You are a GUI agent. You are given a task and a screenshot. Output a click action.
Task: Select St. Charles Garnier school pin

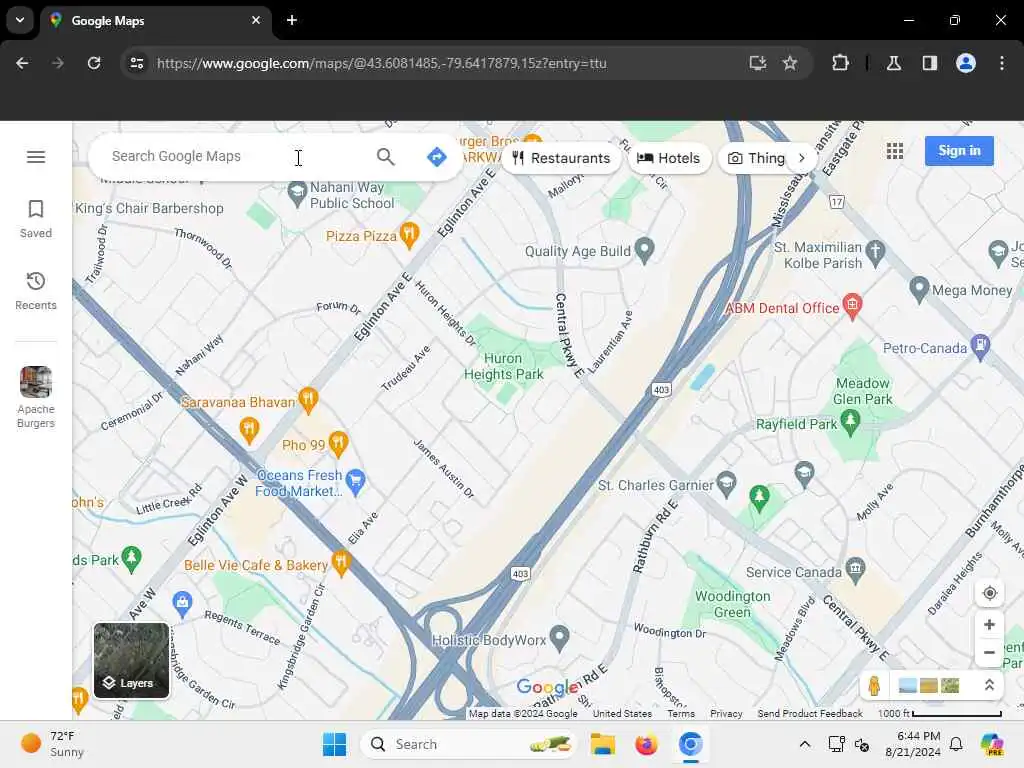[726, 485]
